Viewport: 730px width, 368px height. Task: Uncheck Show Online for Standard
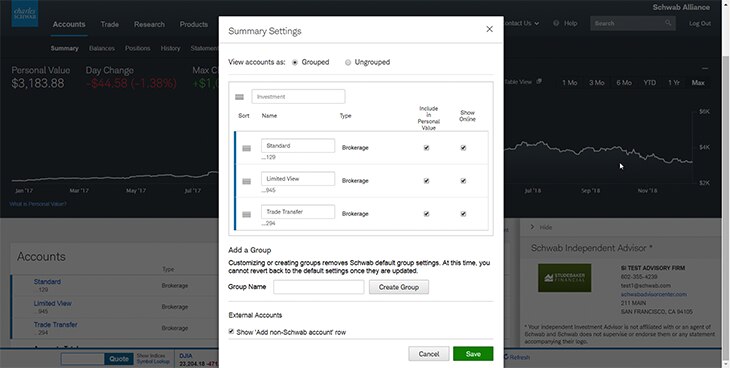tap(463, 148)
